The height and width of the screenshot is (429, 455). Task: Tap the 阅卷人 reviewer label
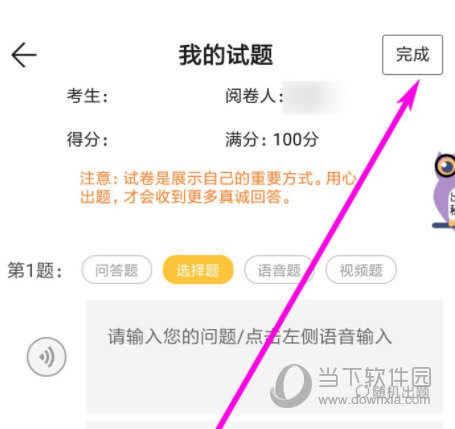point(254,96)
